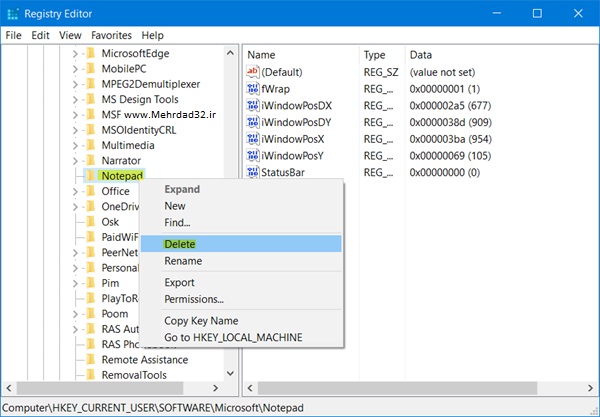Image resolution: width=600 pixels, height=417 pixels.
Task: Click the Remote Assistance folder icon
Action: pyautogui.click(x=91, y=359)
